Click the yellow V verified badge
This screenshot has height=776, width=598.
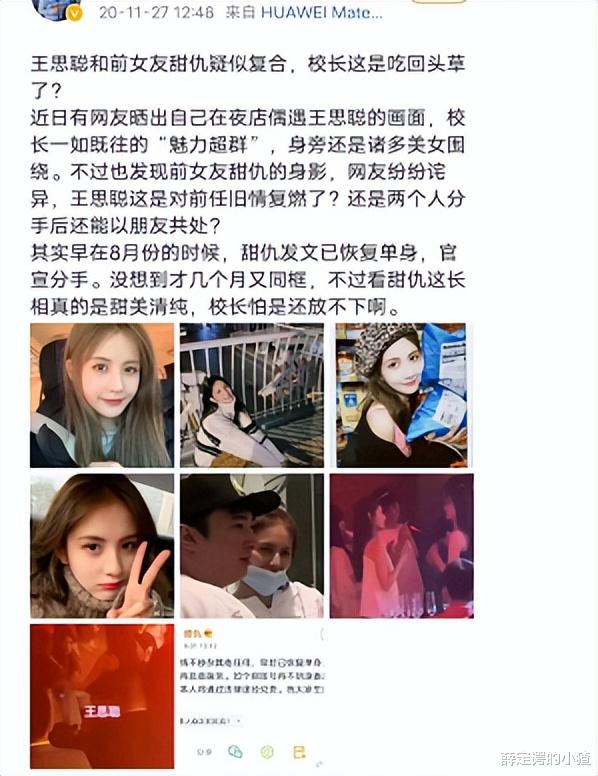coord(74,14)
